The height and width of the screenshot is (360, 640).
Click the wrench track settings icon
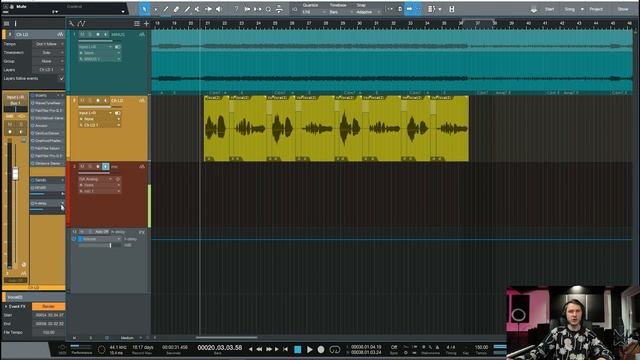click(x=71, y=24)
